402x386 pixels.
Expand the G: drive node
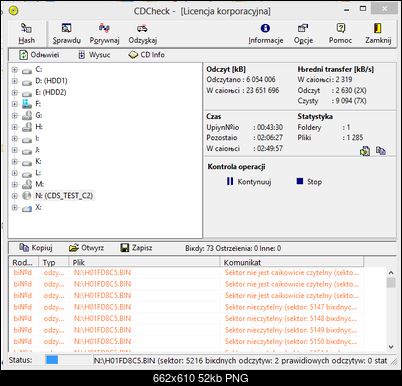click(x=14, y=116)
